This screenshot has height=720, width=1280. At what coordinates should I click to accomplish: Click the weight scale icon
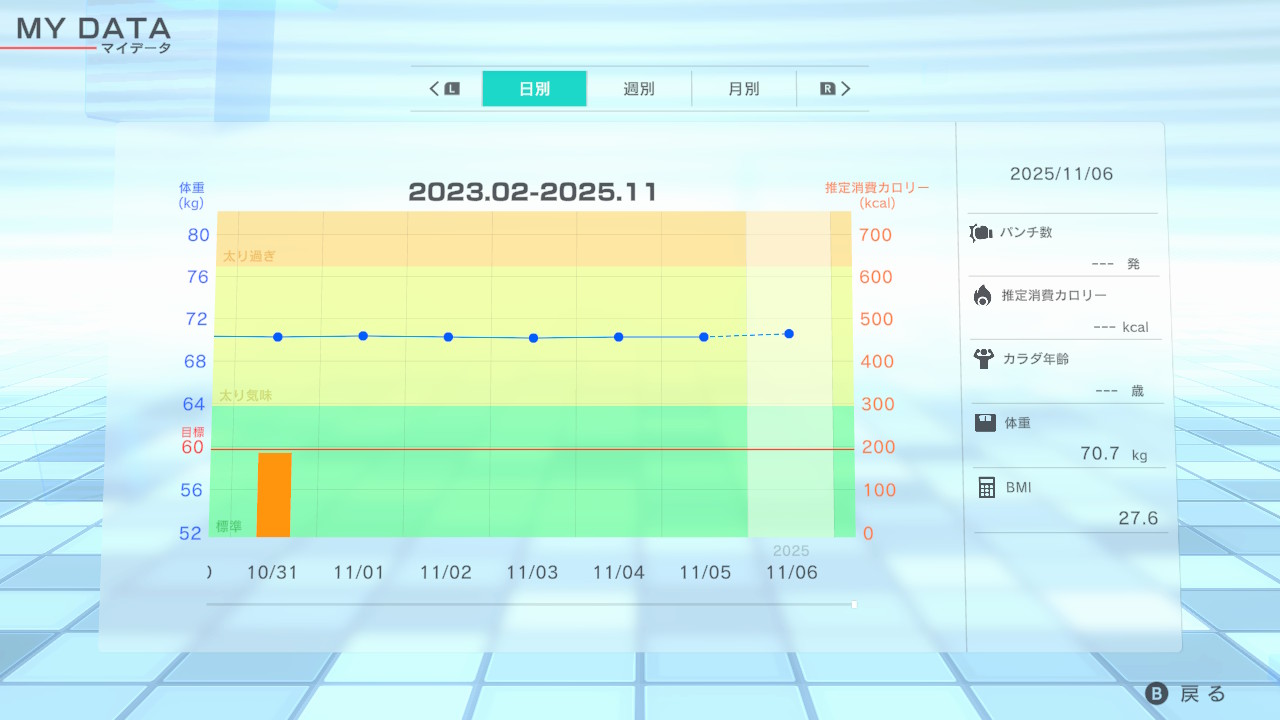point(985,423)
